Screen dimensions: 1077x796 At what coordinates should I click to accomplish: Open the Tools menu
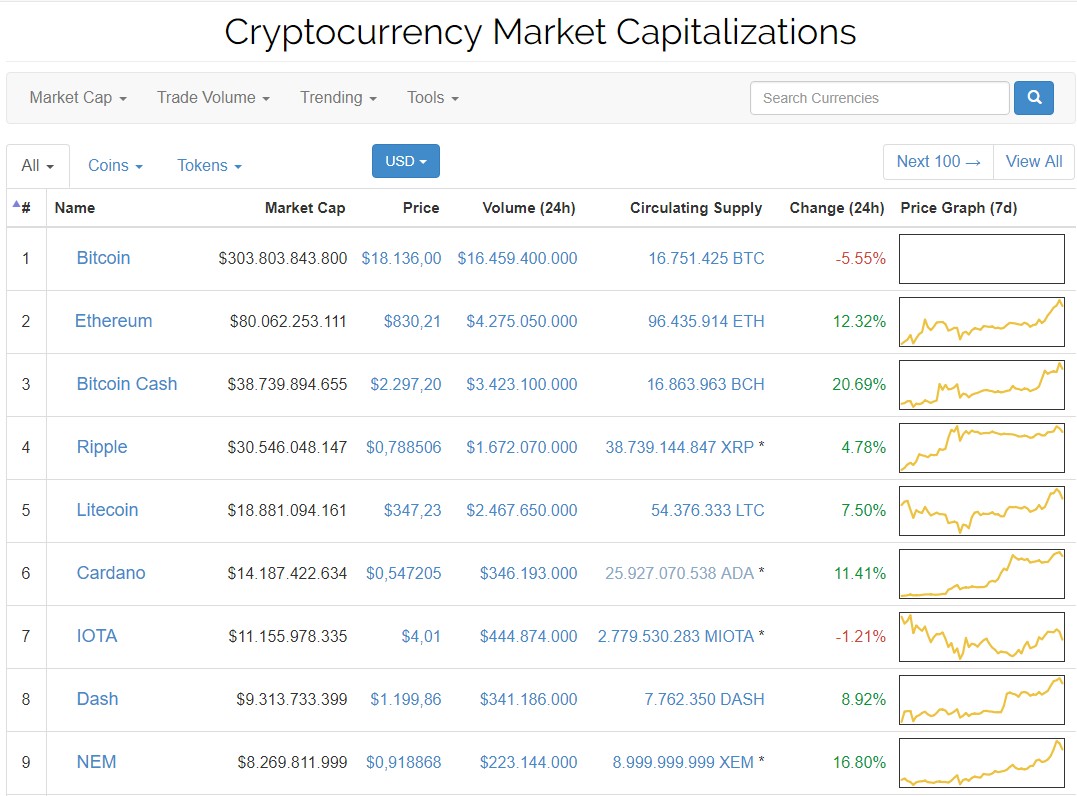[432, 98]
